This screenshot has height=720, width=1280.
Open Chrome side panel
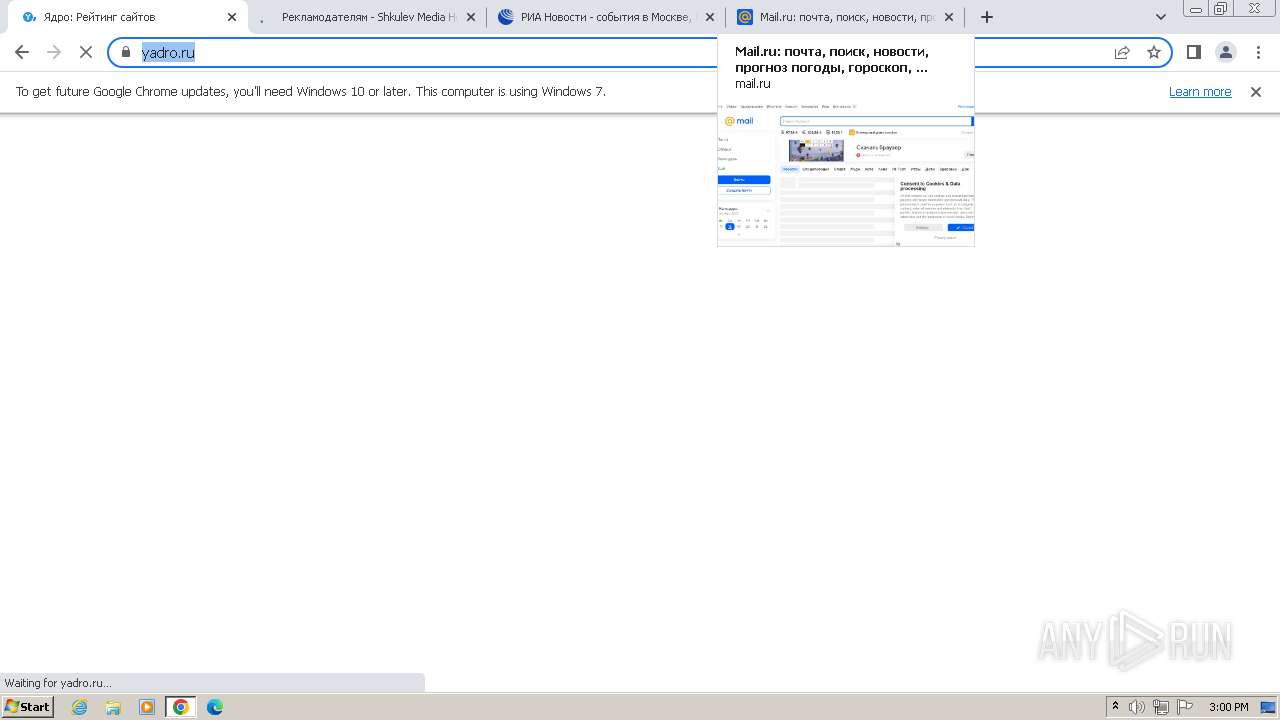[x=1193, y=52]
